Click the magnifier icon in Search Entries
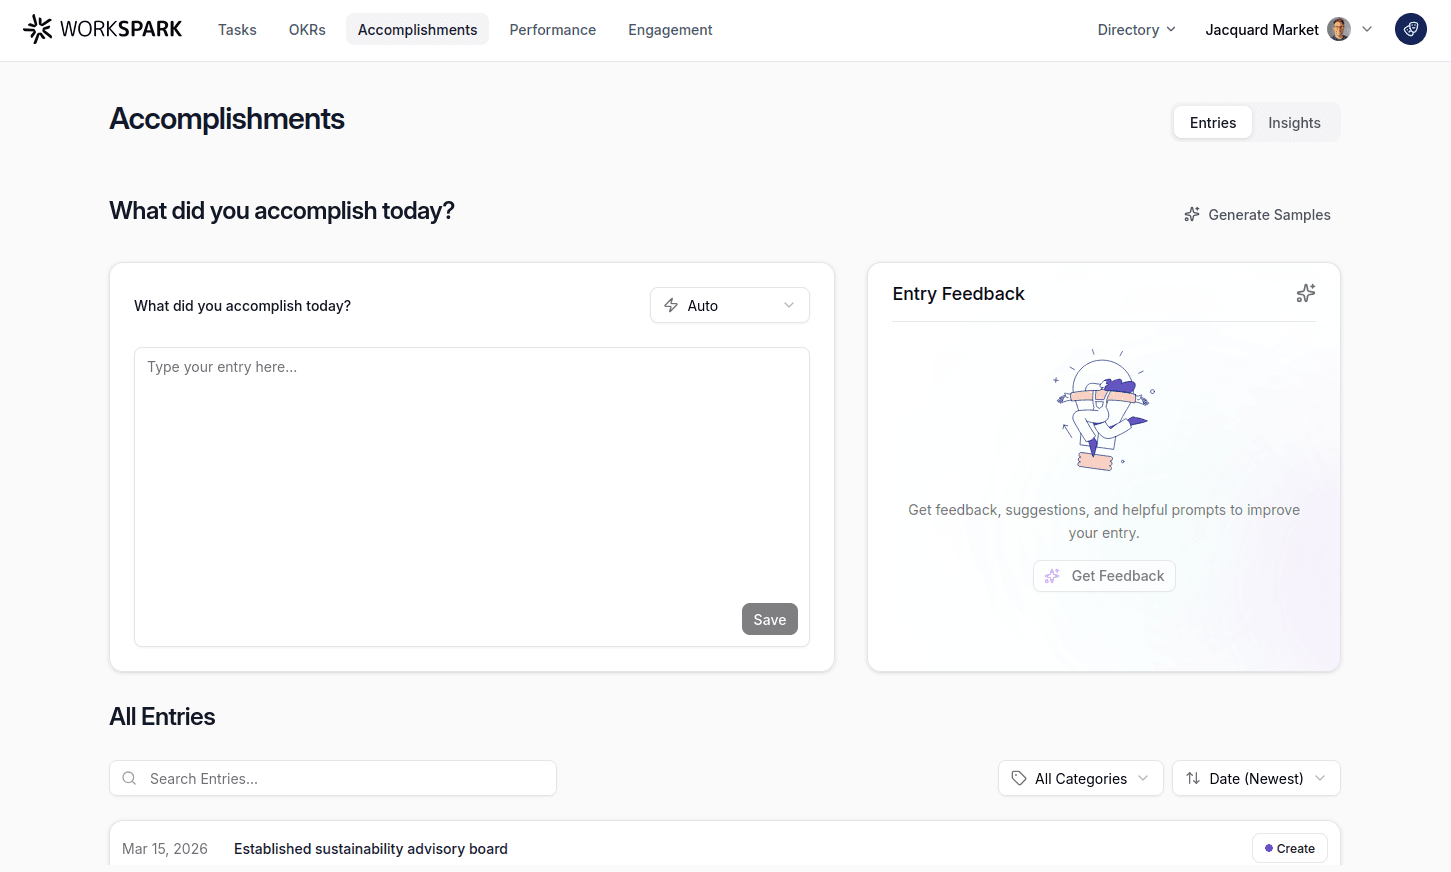Image resolution: width=1451 pixels, height=872 pixels. (129, 778)
